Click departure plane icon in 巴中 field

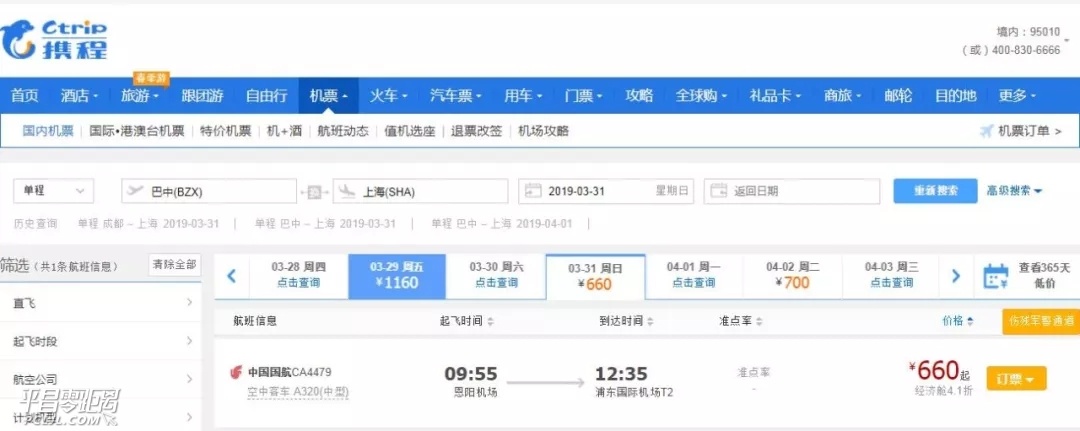coord(135,191)
